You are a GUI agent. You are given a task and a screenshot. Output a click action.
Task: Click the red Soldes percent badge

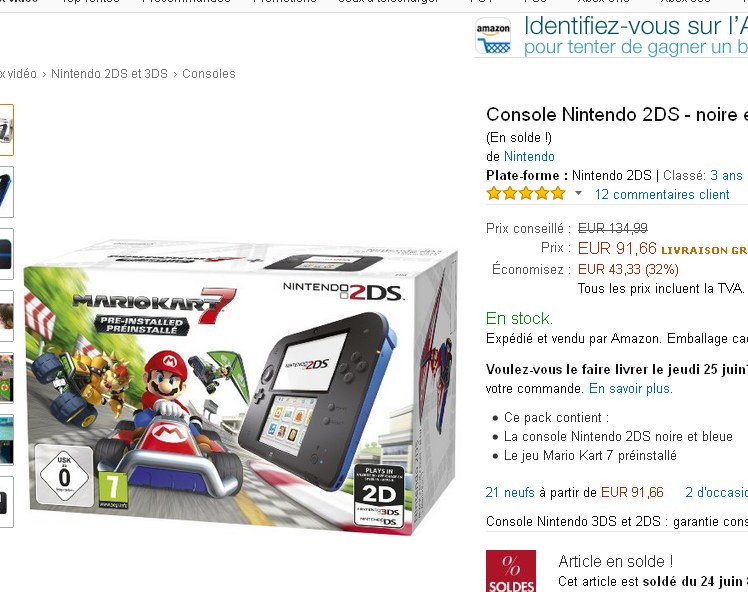point(510,571)
